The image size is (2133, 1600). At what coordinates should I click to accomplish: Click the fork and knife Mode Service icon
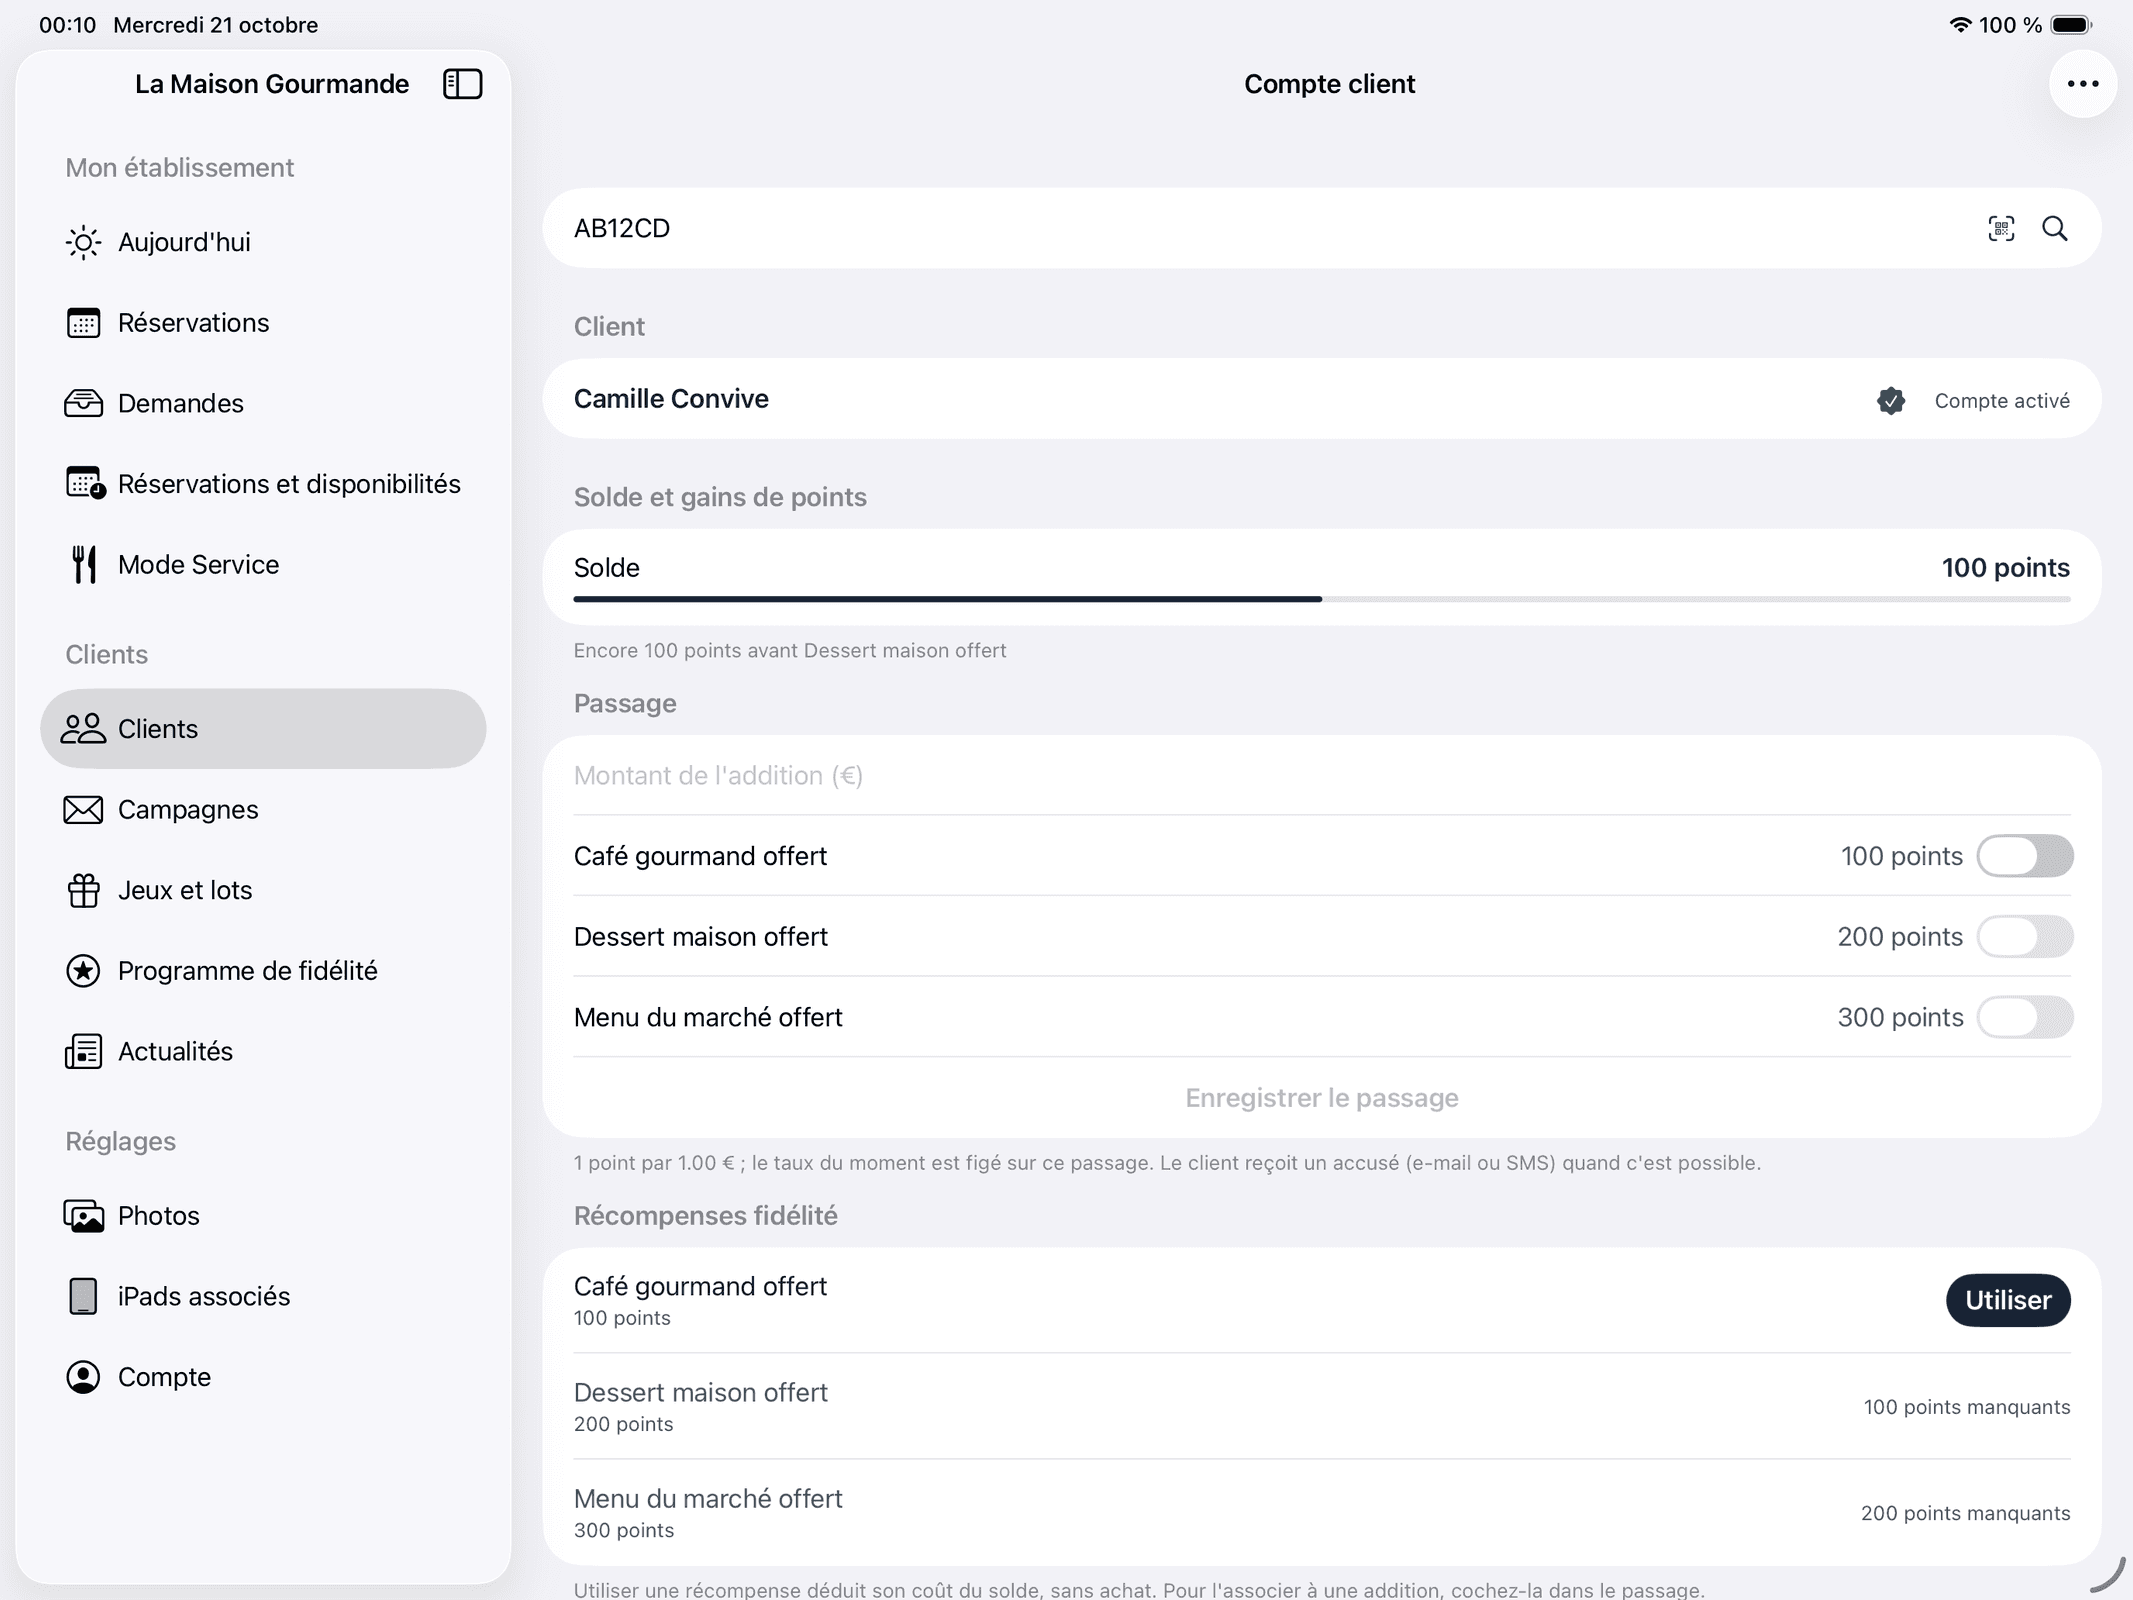click(84, 564)
